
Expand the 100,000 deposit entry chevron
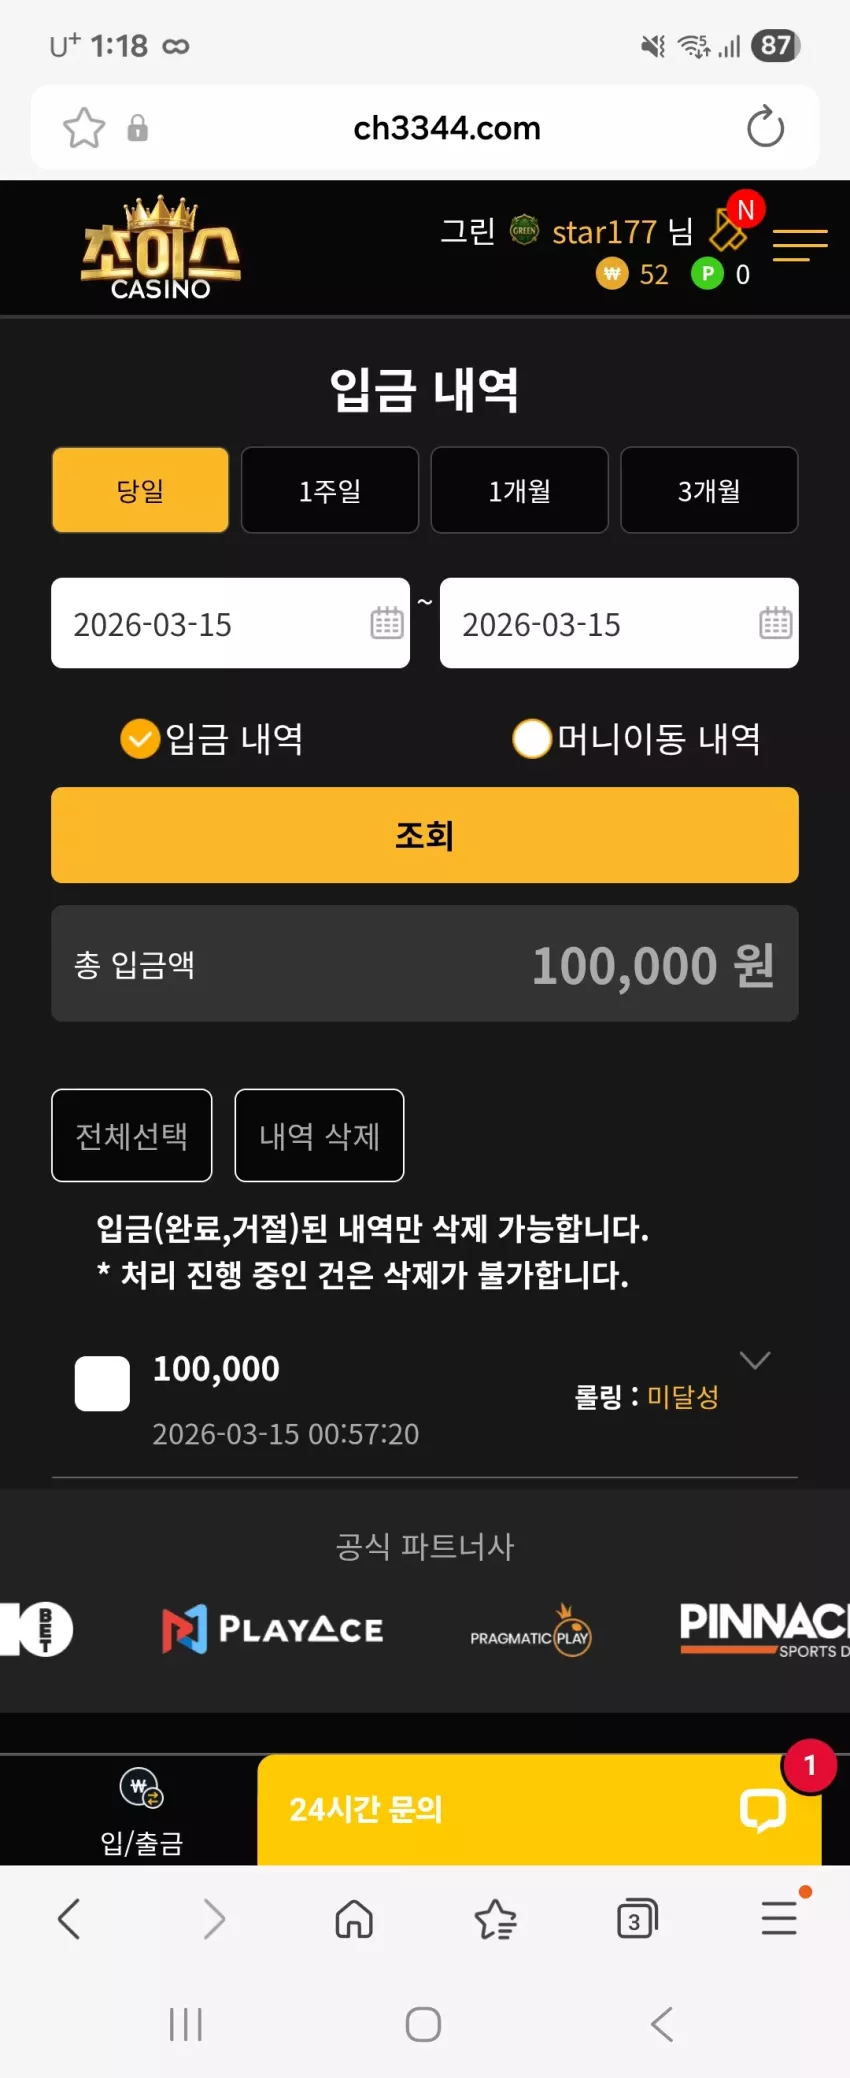754,1360
